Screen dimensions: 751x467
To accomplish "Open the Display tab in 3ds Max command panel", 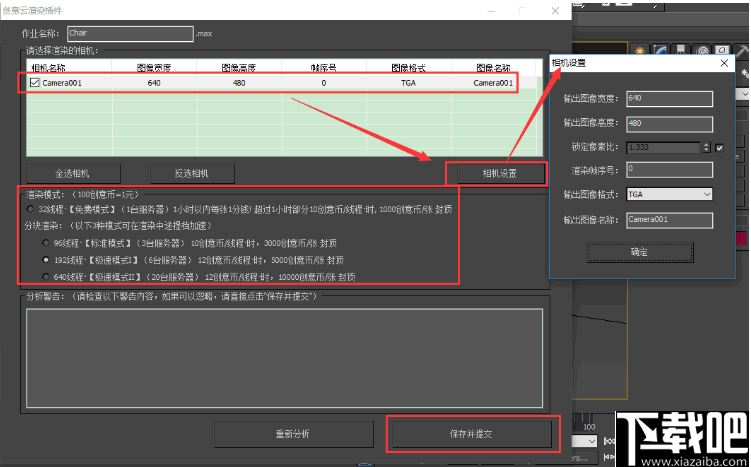I will pos(722,50).
